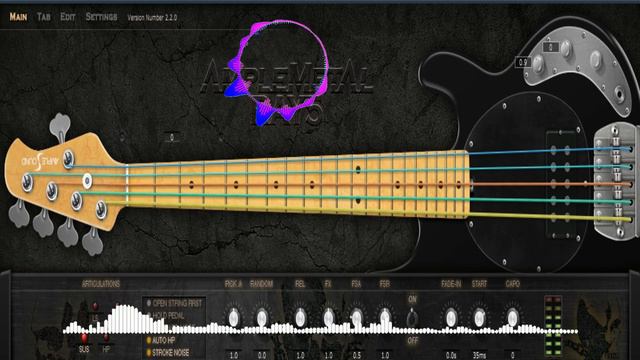640x360 pixels.
Task: Click the 0.0s Fade-In value field
Action: click(451, 355)
